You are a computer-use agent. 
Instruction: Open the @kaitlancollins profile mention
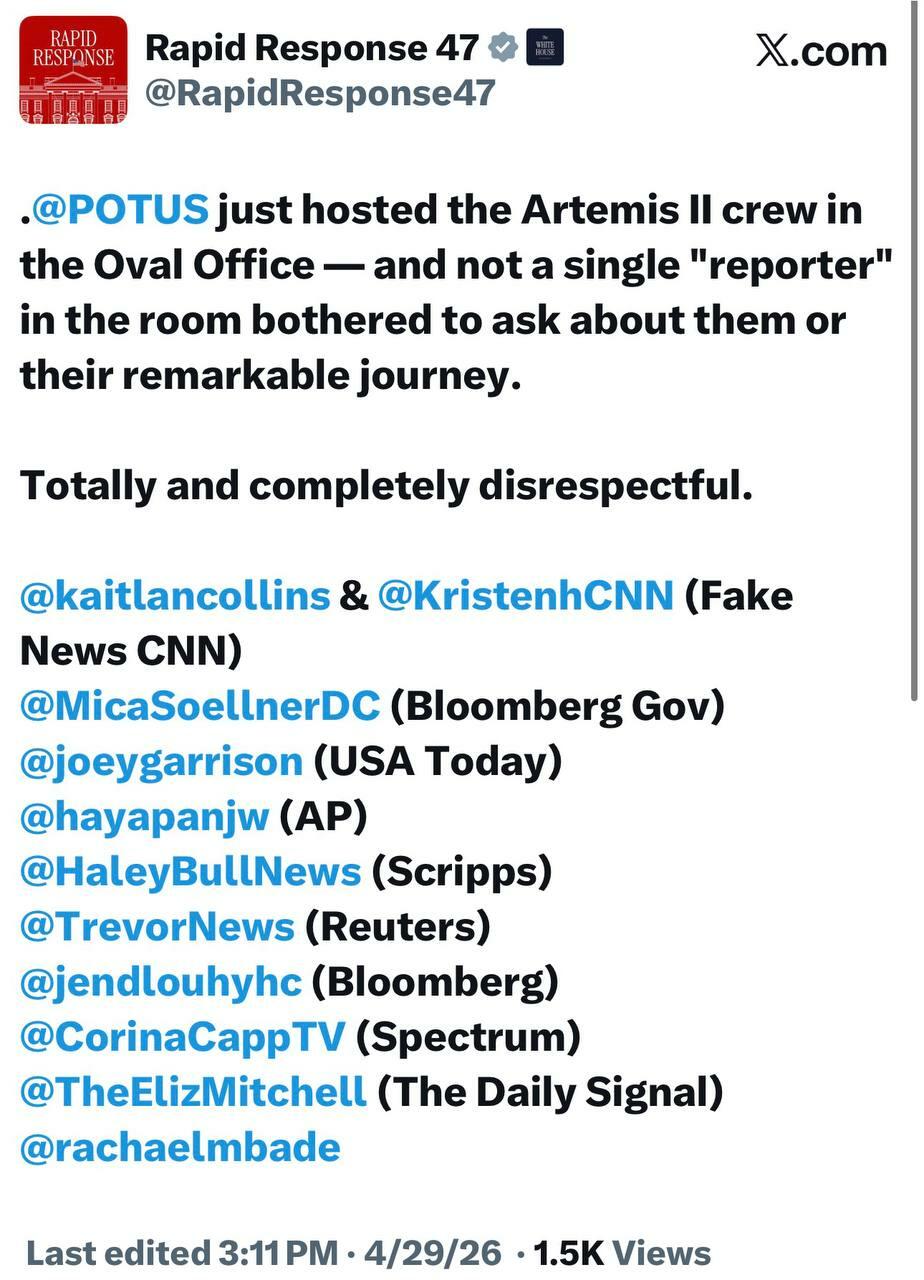(x=175, y=595)
